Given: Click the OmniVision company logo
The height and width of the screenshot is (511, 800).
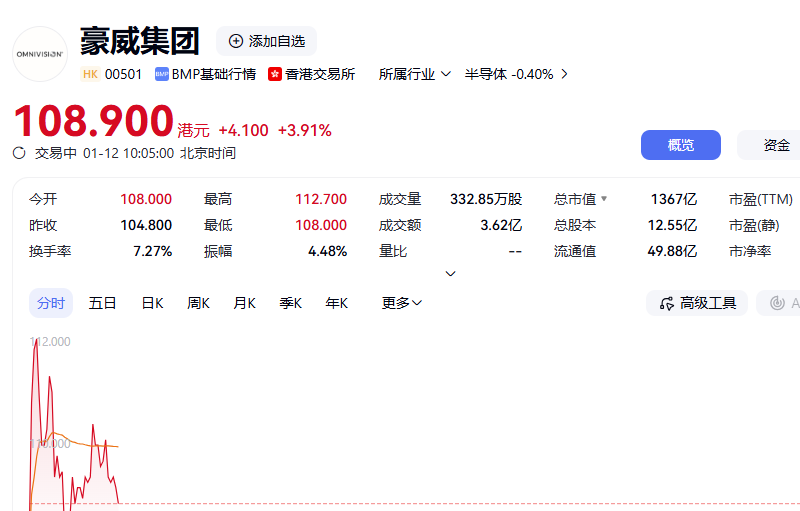Looking at the screenshot, I should click(40, 54).
